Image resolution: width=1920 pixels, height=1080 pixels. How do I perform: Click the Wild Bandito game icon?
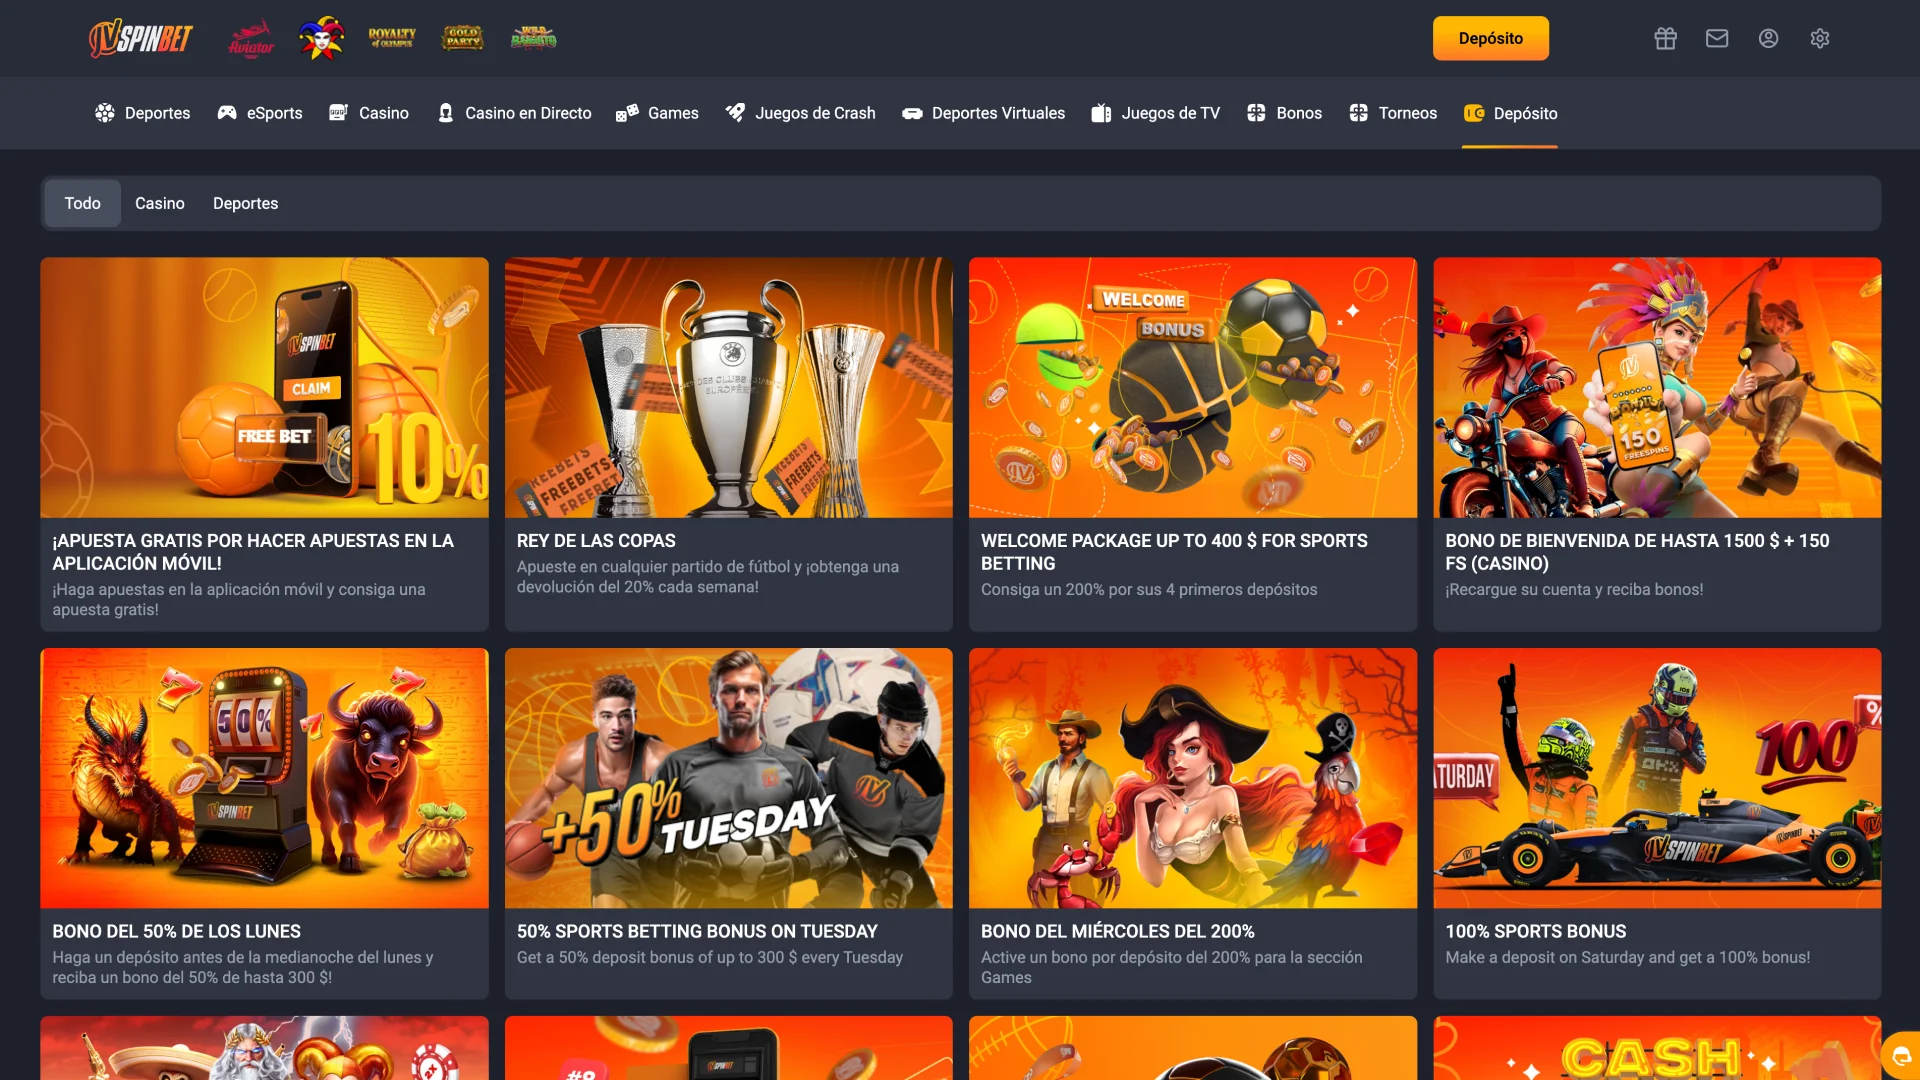533,38
